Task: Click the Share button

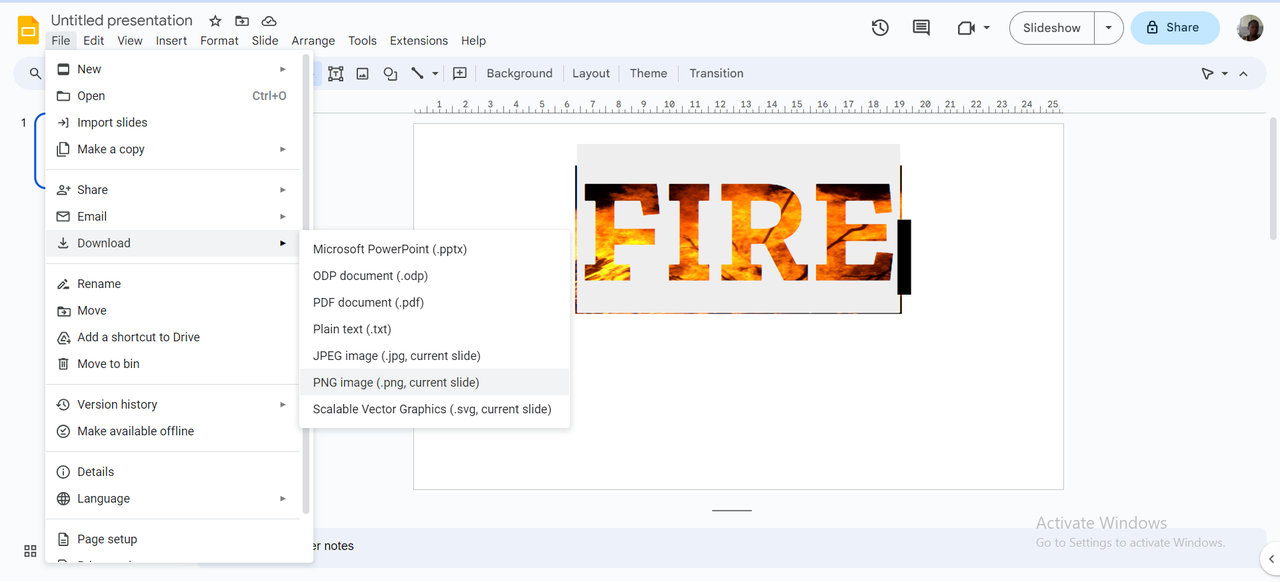Action: (x=1175, y=28)
